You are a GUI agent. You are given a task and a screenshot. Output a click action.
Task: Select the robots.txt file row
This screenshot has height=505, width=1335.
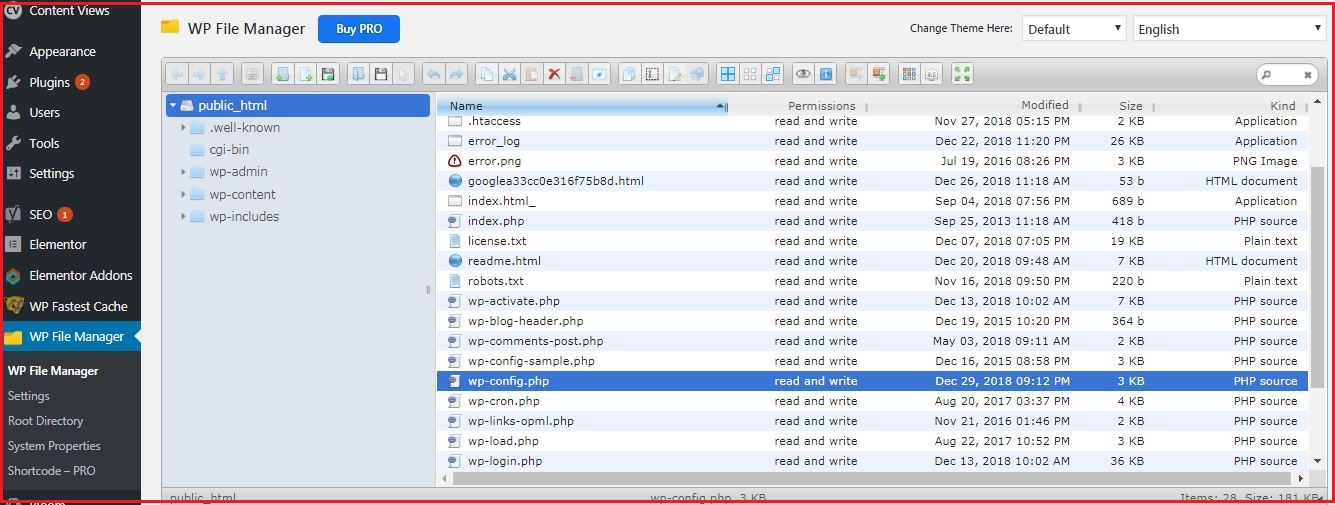[x=873, y=281]
